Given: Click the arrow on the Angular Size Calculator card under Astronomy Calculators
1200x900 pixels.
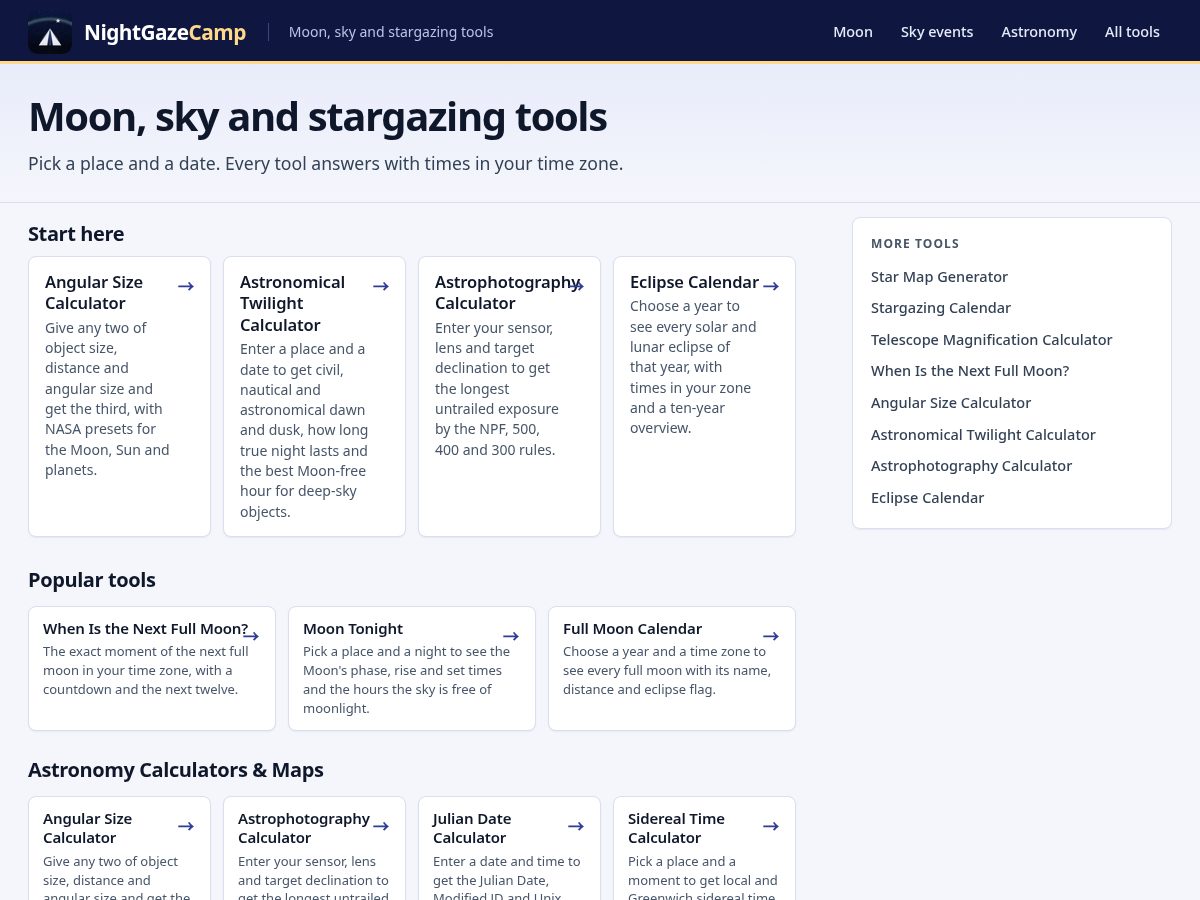Looking at the screenshot, I should (186, 826).
